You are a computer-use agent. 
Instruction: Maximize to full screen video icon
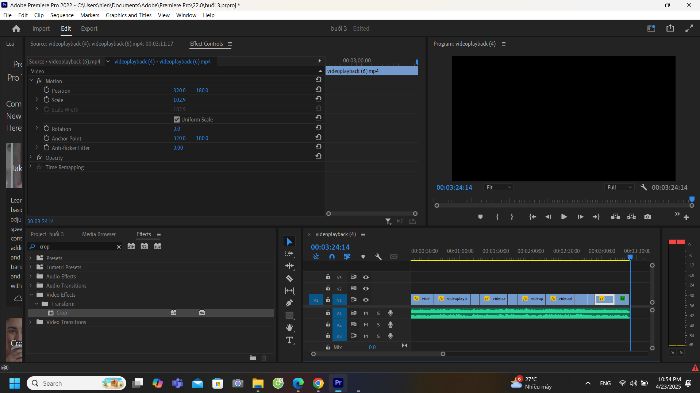[689, 28]
